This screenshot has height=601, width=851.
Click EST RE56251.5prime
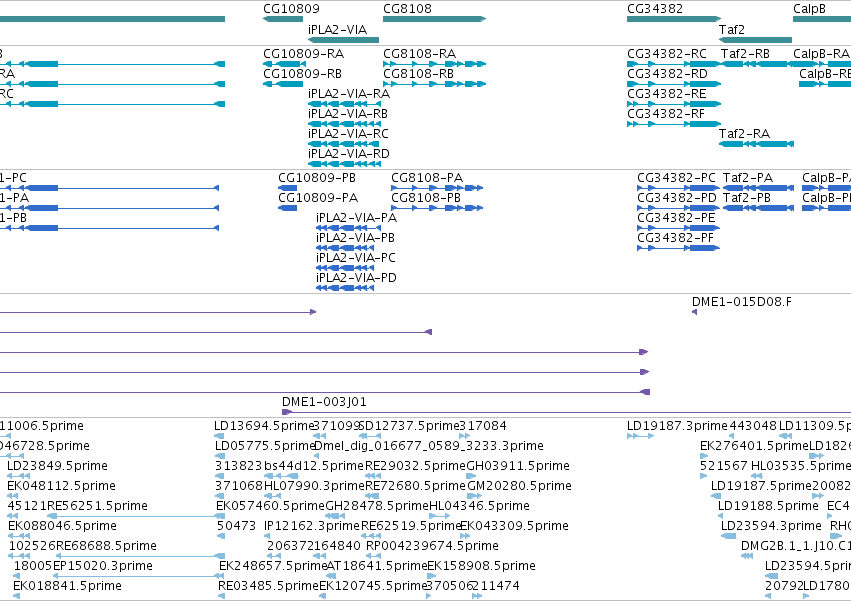pyautogui.click(x=98, y=507)
